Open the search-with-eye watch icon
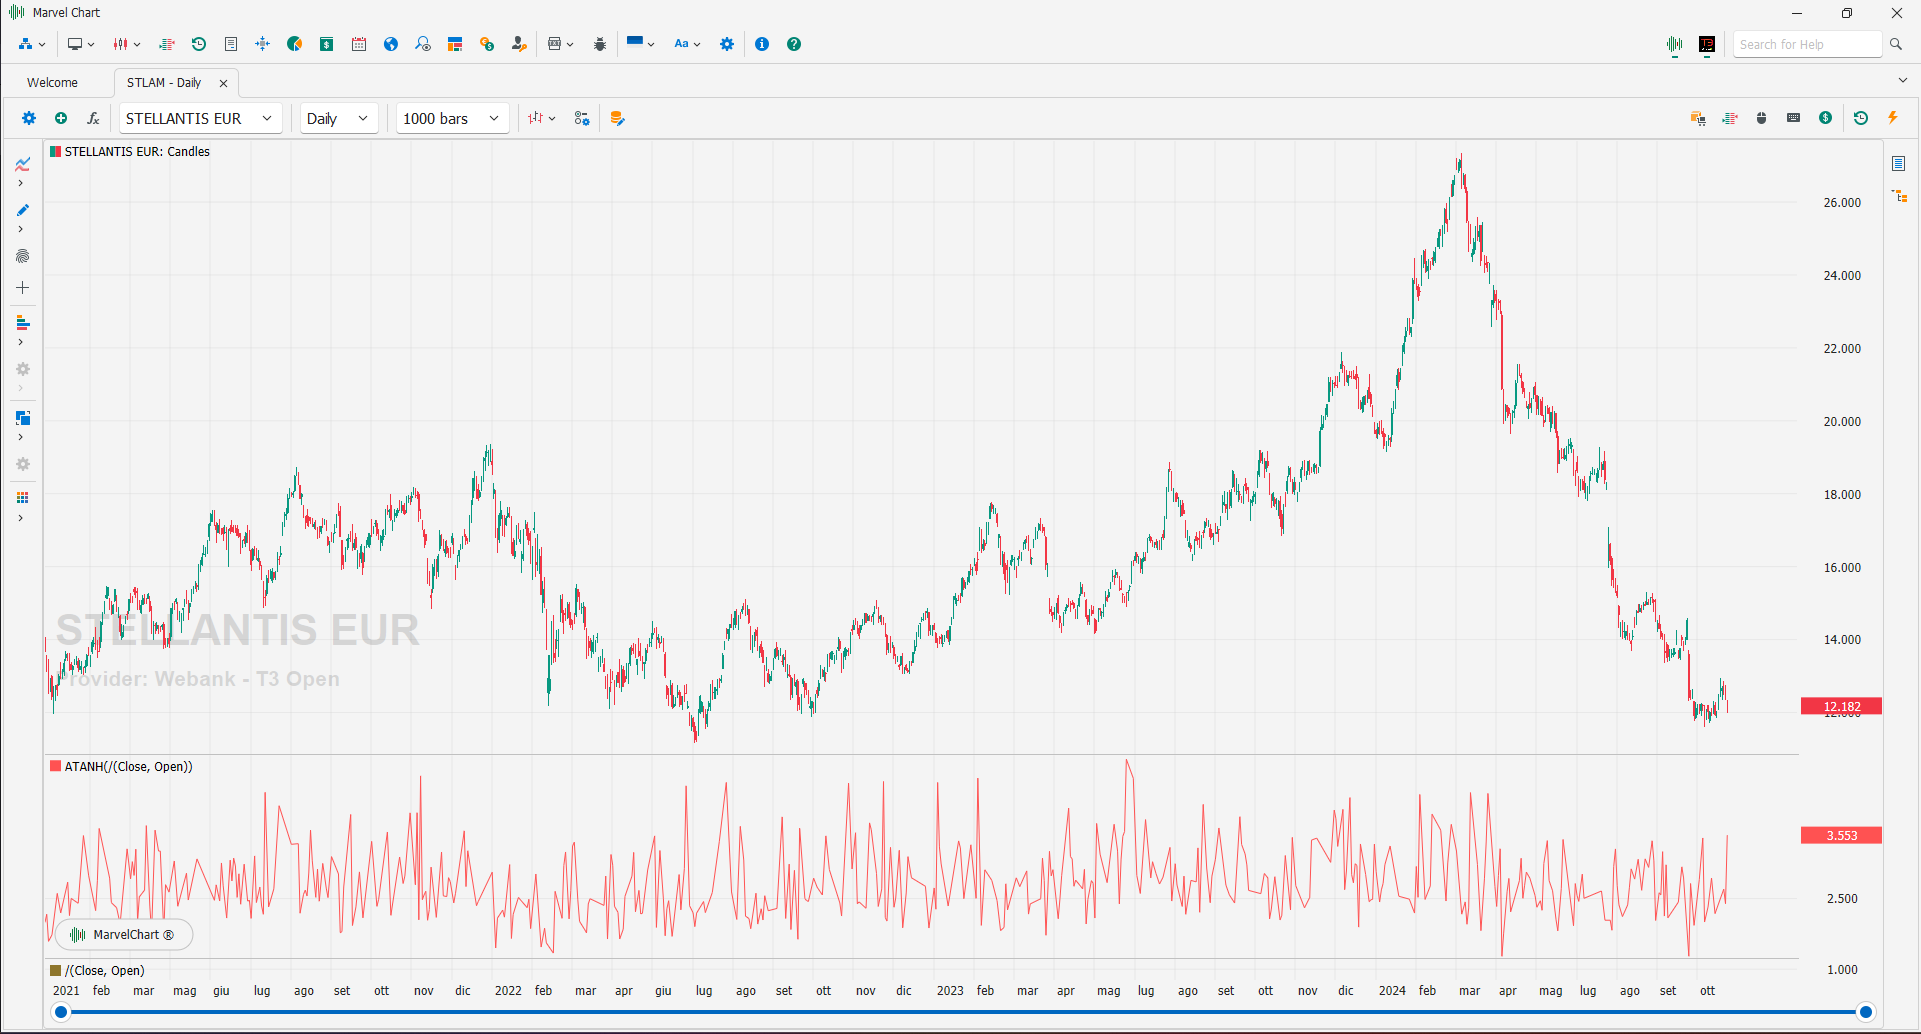Viewport: 1921px width, 1034px height. pyautogui.click(x=423, y=44)
